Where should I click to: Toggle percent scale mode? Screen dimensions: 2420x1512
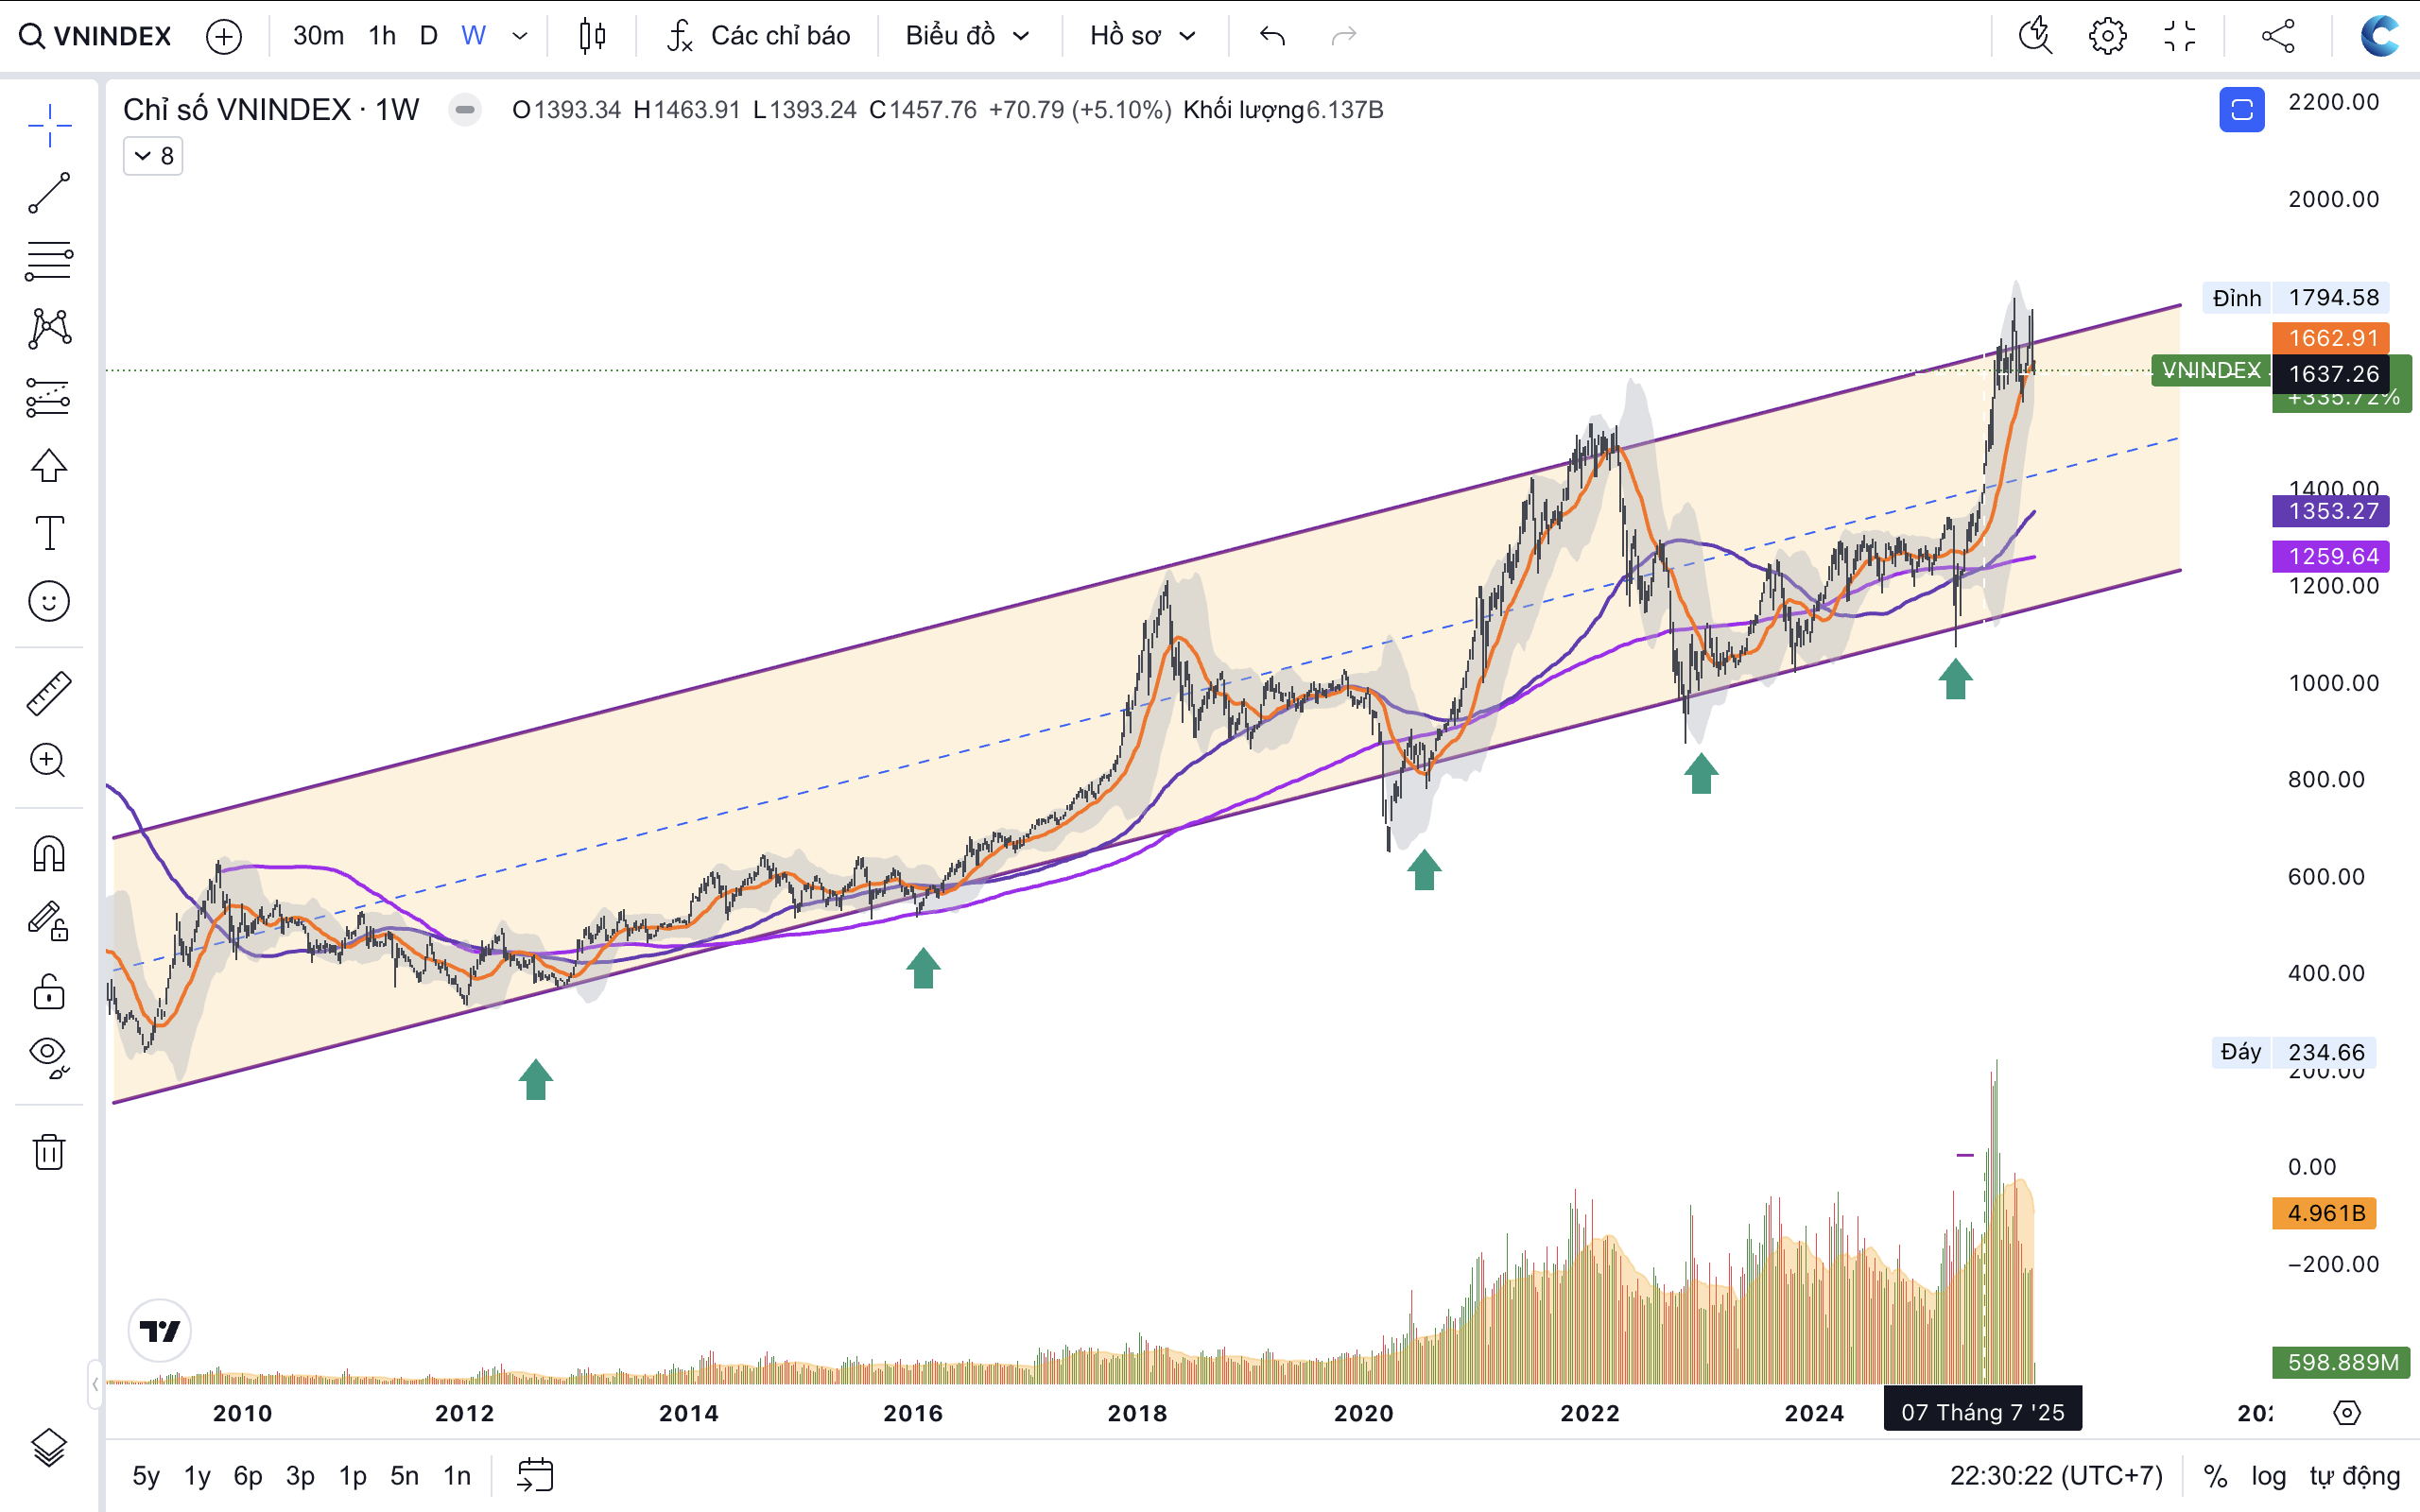(2215, 1475)
